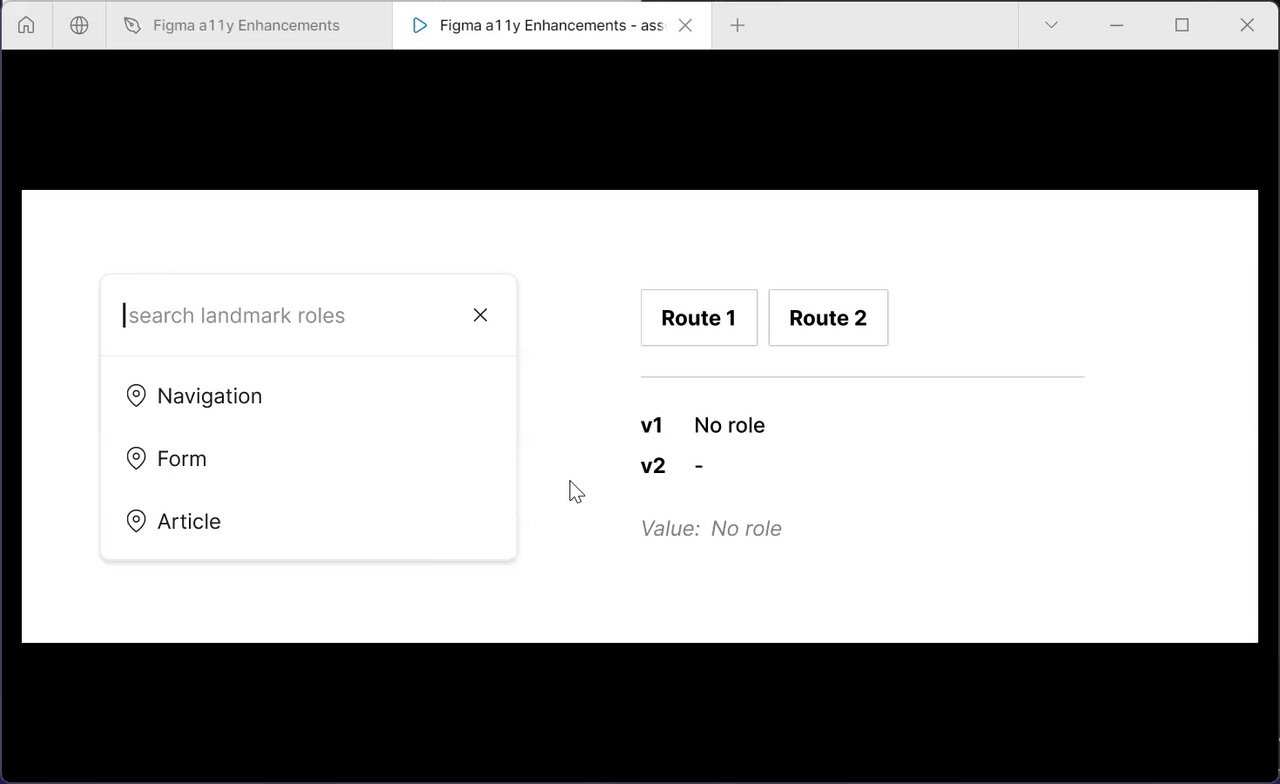Choose the Form landmark role
This screenshot has width=1280, height=784.
182,459
